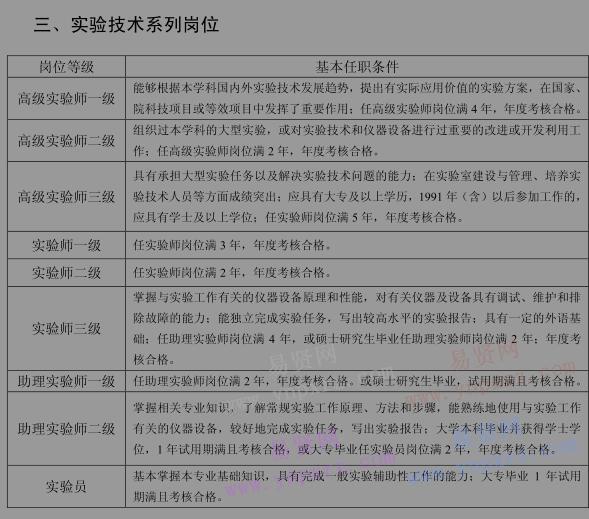The image size is (589, 519).
Task: Select the 实验师三级 cell
Action: [x=66, y=329]
